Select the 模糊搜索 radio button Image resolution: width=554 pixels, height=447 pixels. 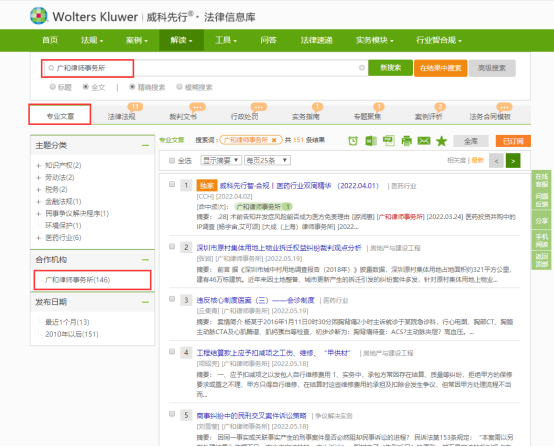click(x=179, y=87)
